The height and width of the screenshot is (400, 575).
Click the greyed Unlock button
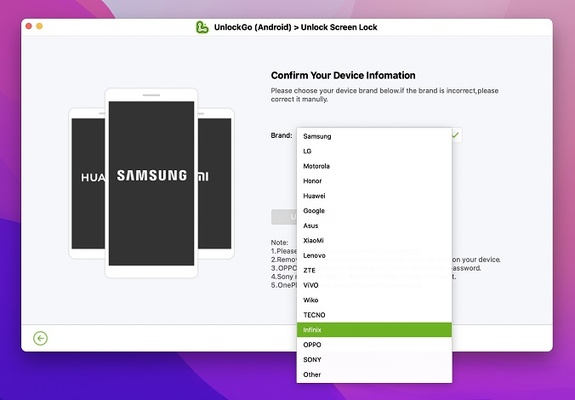coord(284,217)
